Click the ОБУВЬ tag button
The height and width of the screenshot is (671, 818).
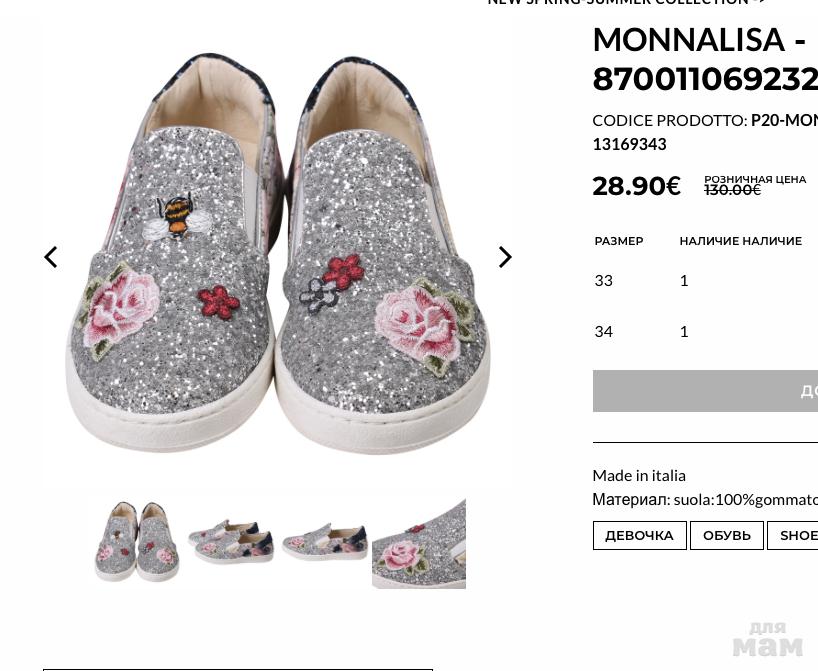pos(726,535)
